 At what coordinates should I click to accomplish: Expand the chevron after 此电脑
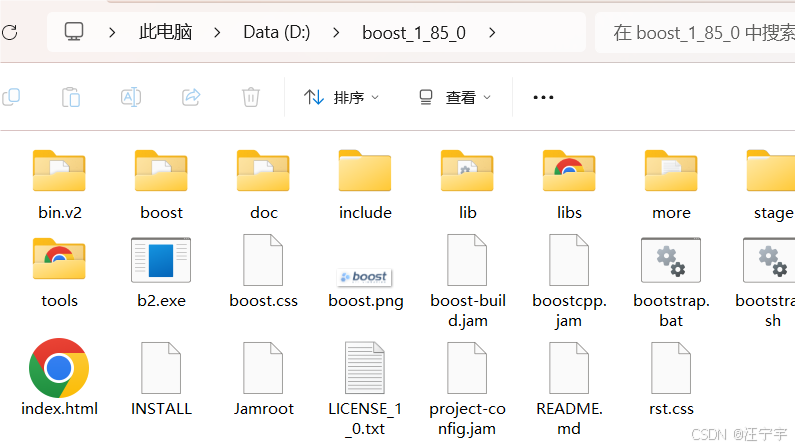tap(217, 32)
